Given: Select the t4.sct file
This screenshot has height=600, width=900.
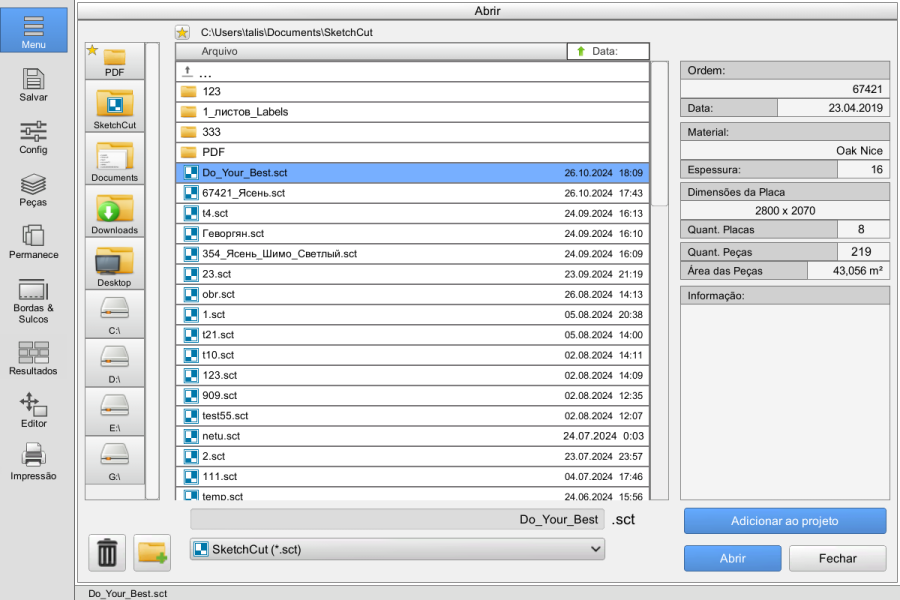Looking at the screenshot, I should 412,213.
